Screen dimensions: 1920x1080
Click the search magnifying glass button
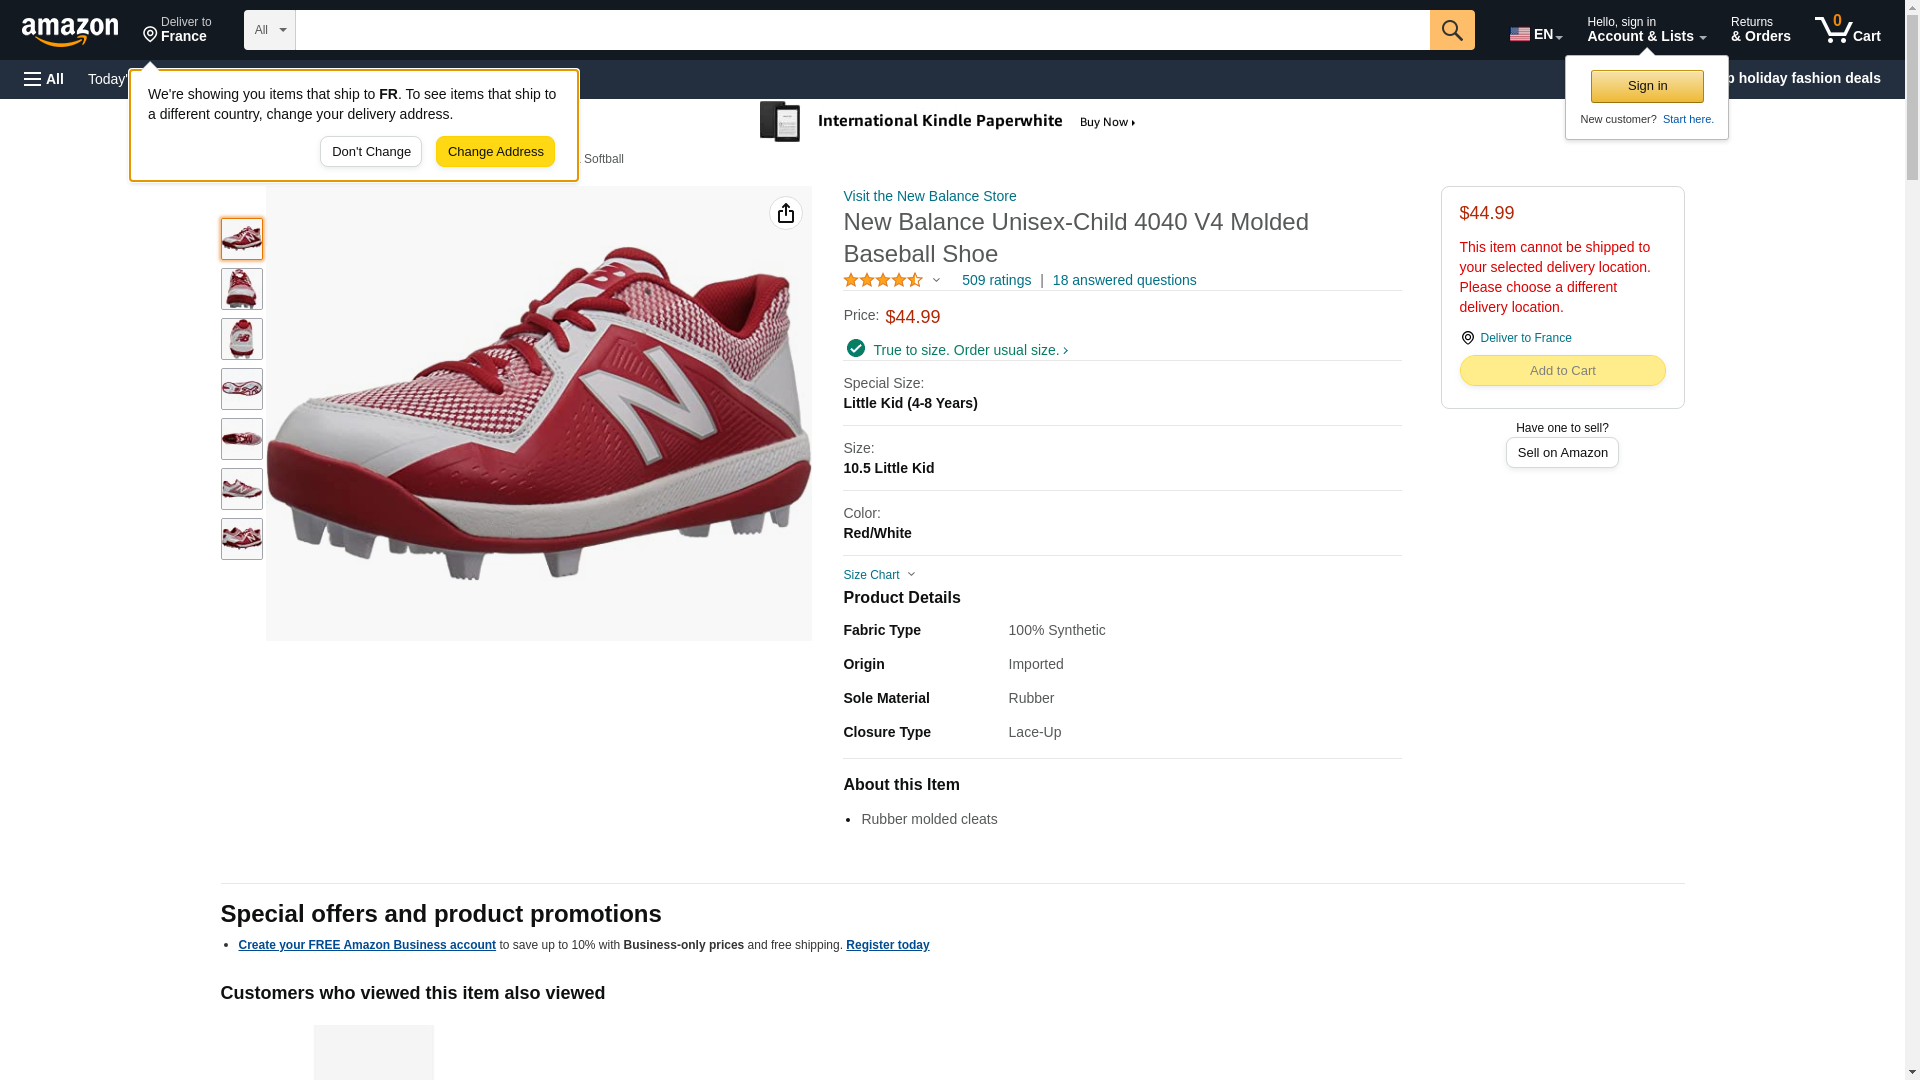click(1451, 30)
